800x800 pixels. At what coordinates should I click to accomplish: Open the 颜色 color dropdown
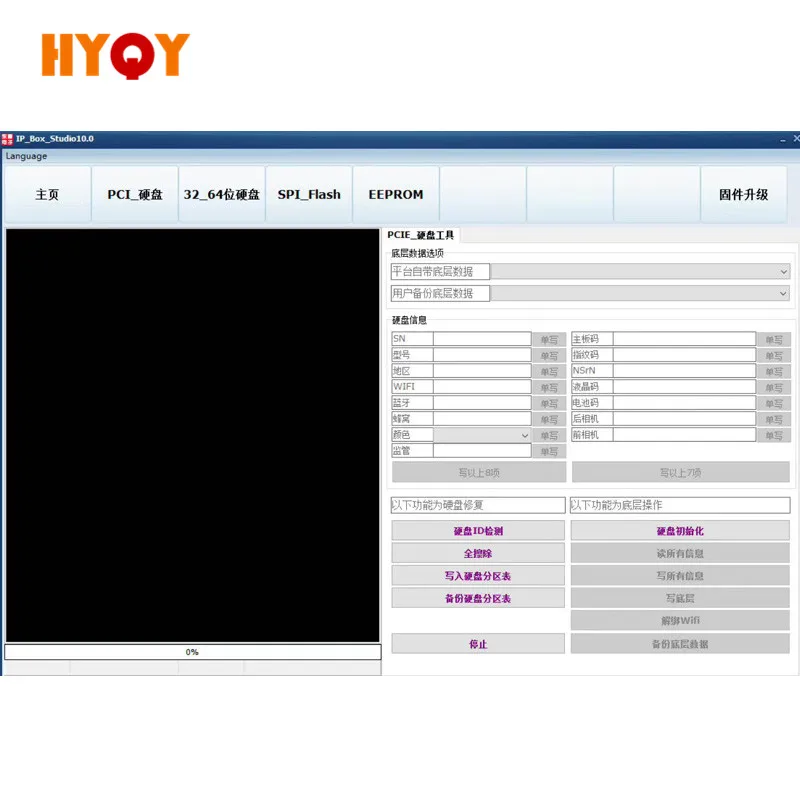click(482, 435)
